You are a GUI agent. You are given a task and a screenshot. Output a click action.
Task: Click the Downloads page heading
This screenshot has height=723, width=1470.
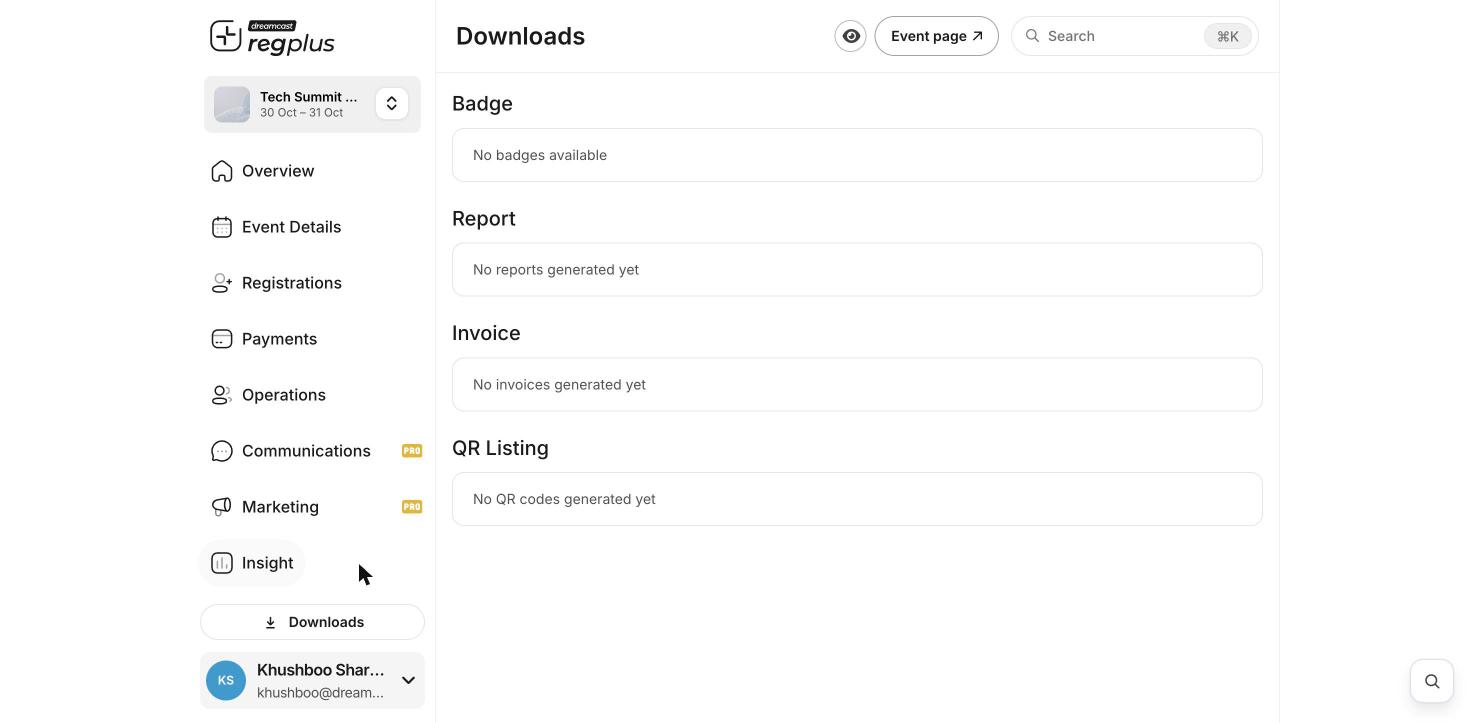pyautogui.click(x=520, y=36)
